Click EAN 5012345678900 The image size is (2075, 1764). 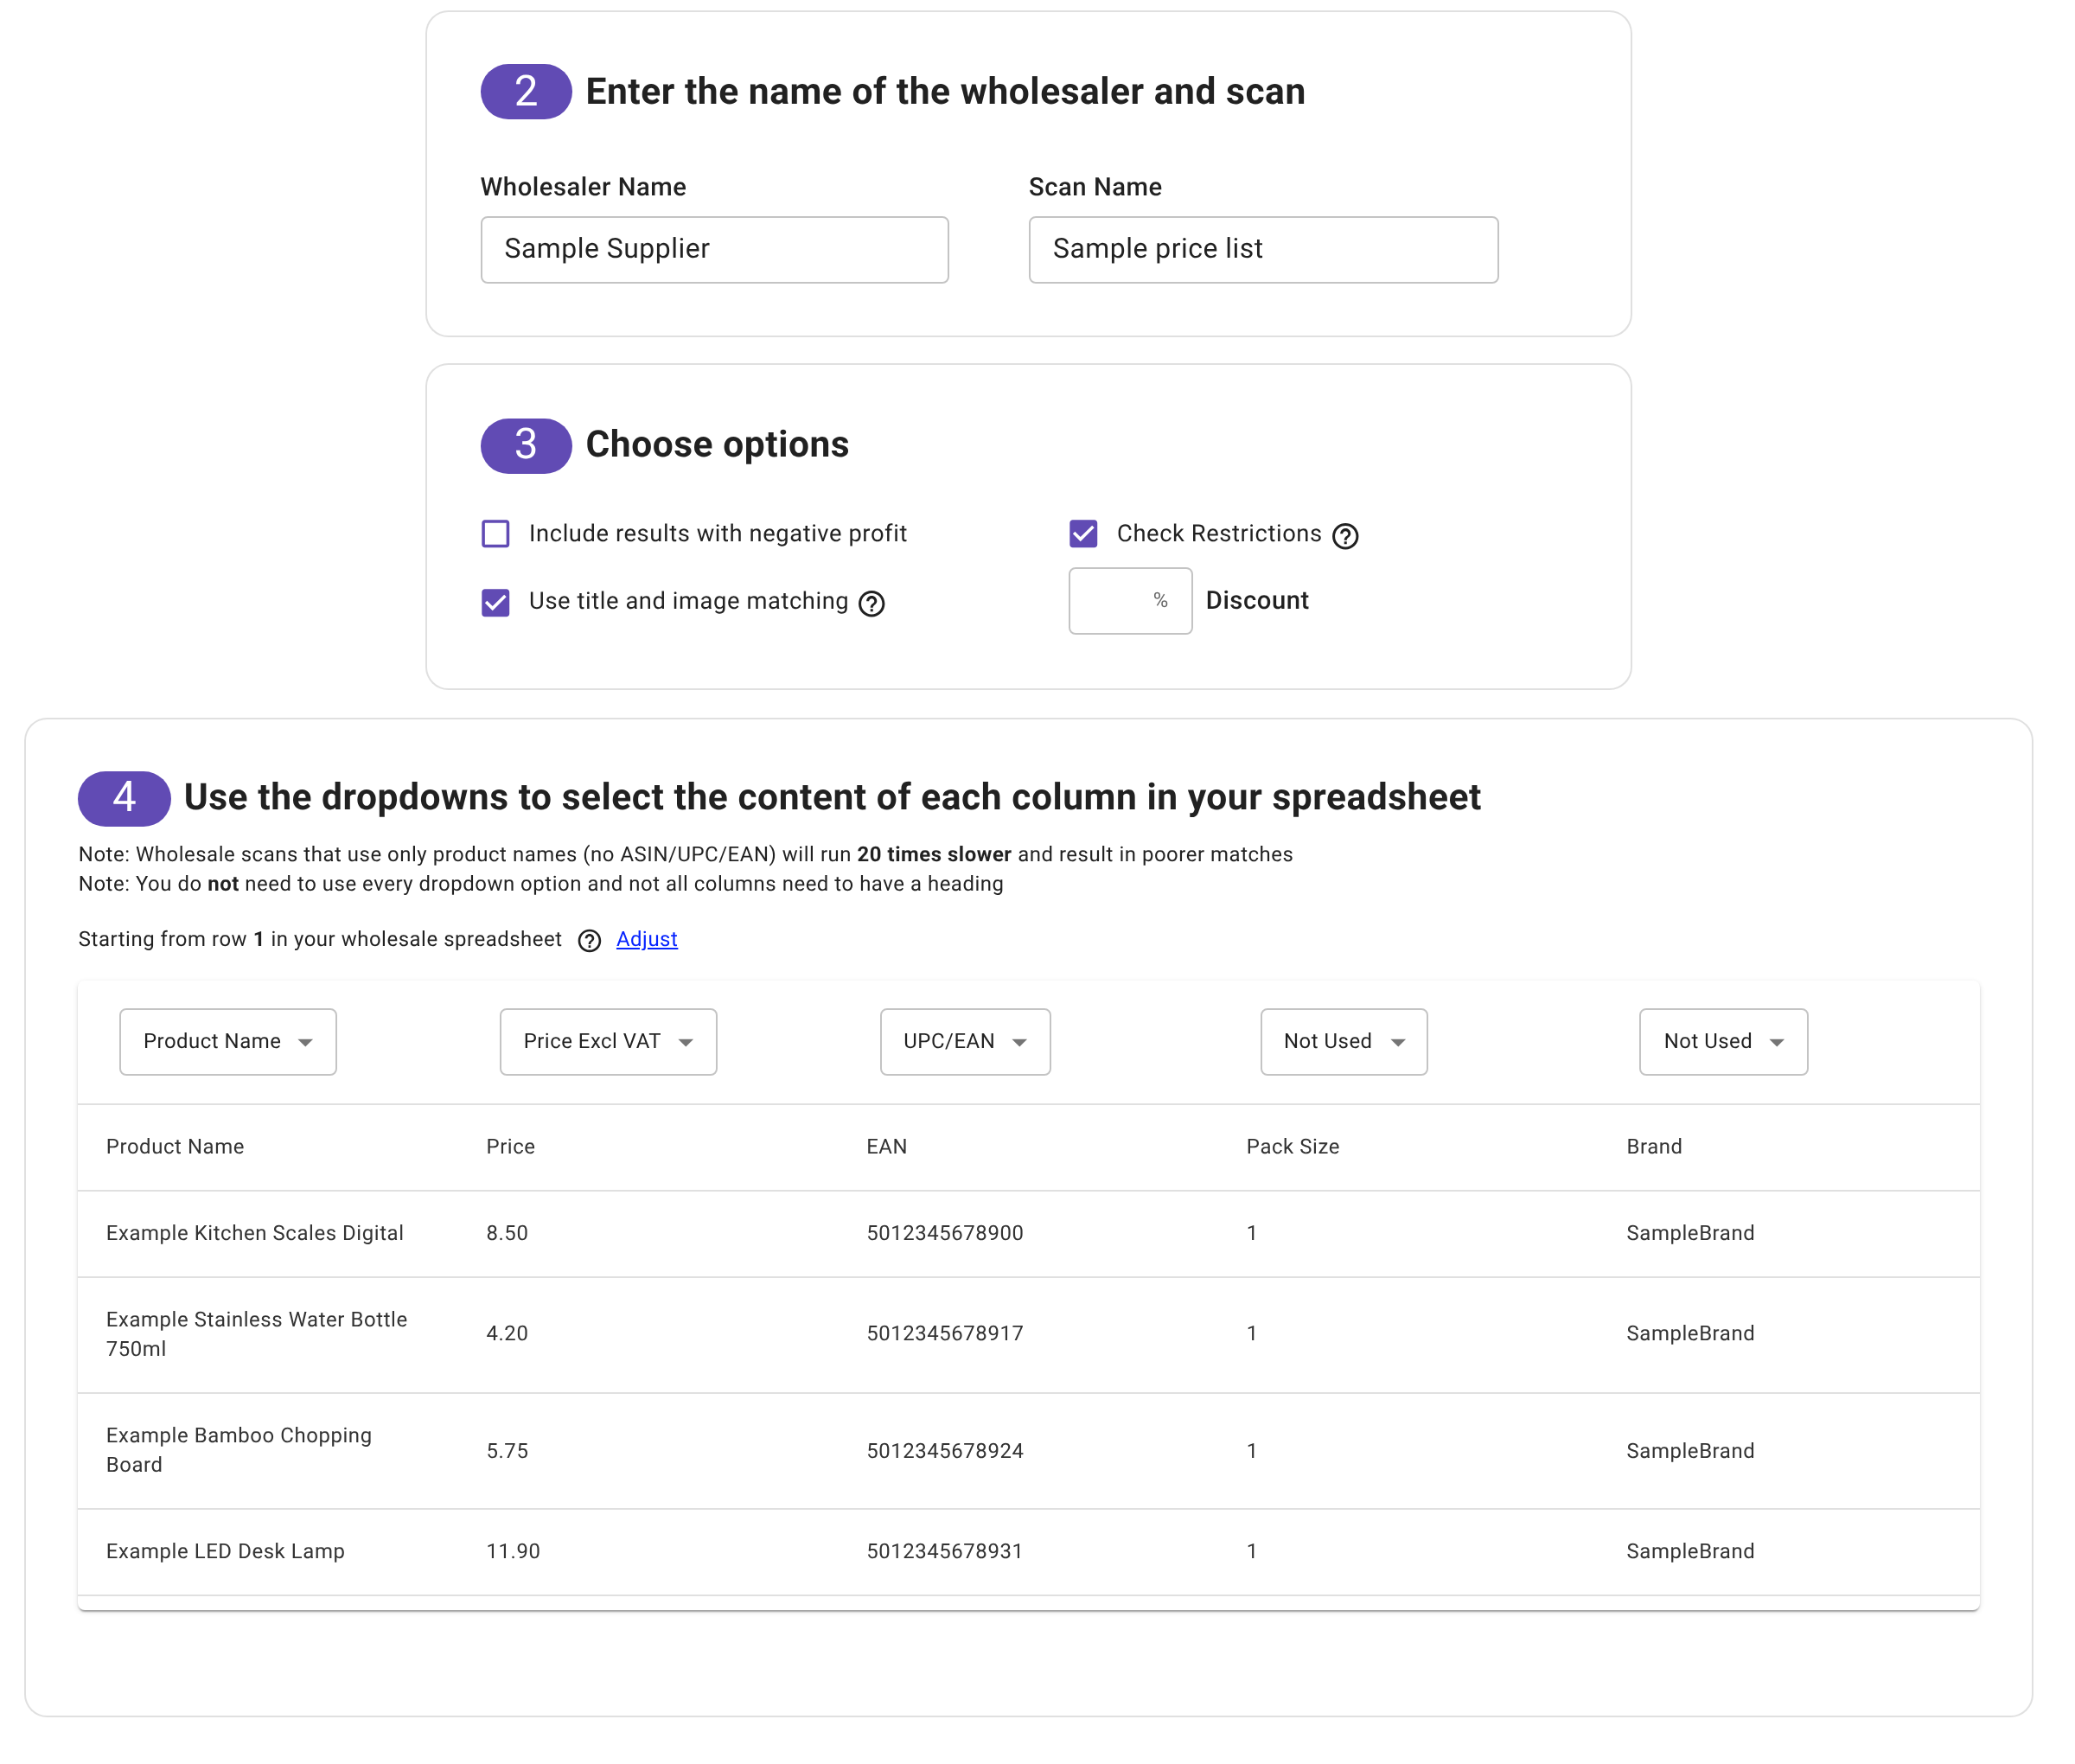coord(945,1233)
